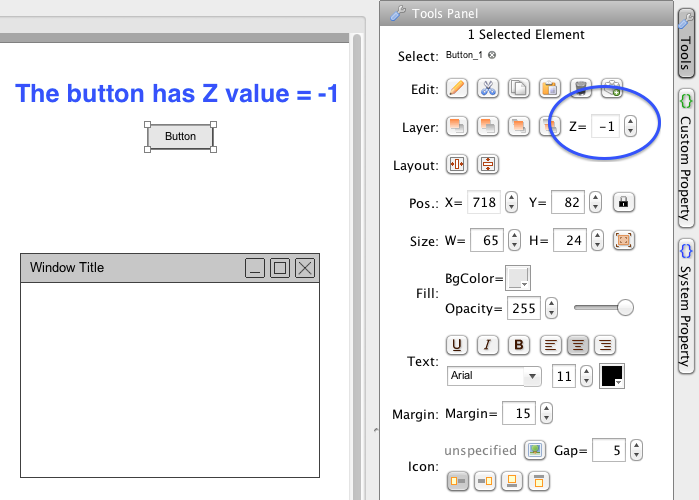The width and height of the screenshot is (699, 500).
Task: Click the pencil edit icon
Action: [x=456, y=89]
